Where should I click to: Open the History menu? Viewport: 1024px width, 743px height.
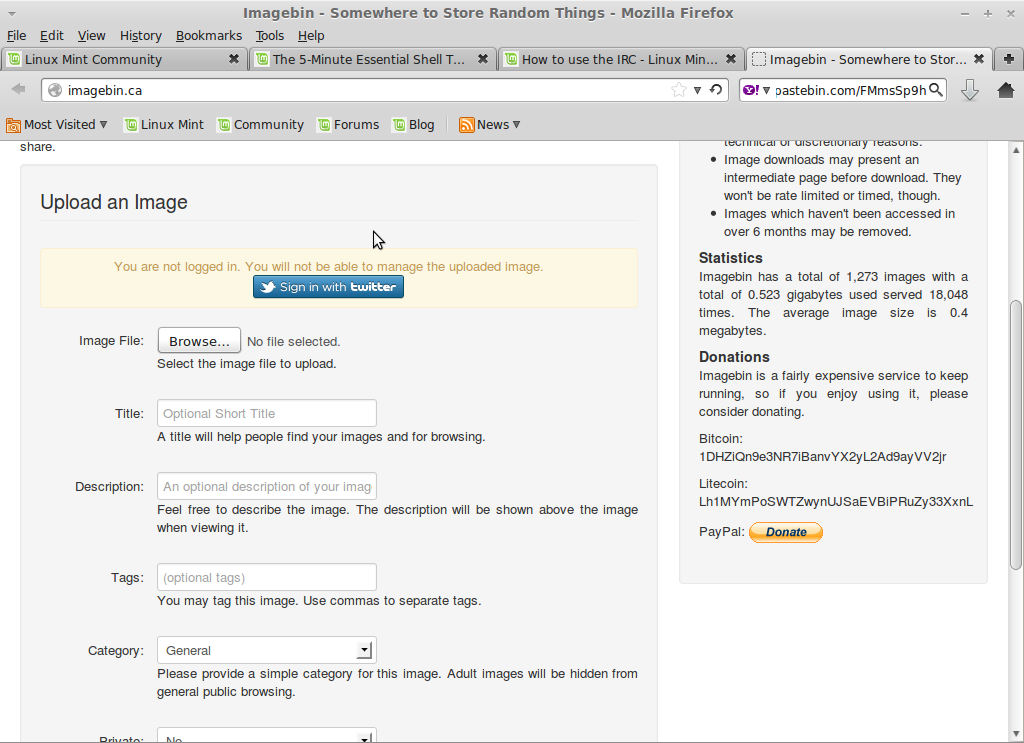click(140, 36)
